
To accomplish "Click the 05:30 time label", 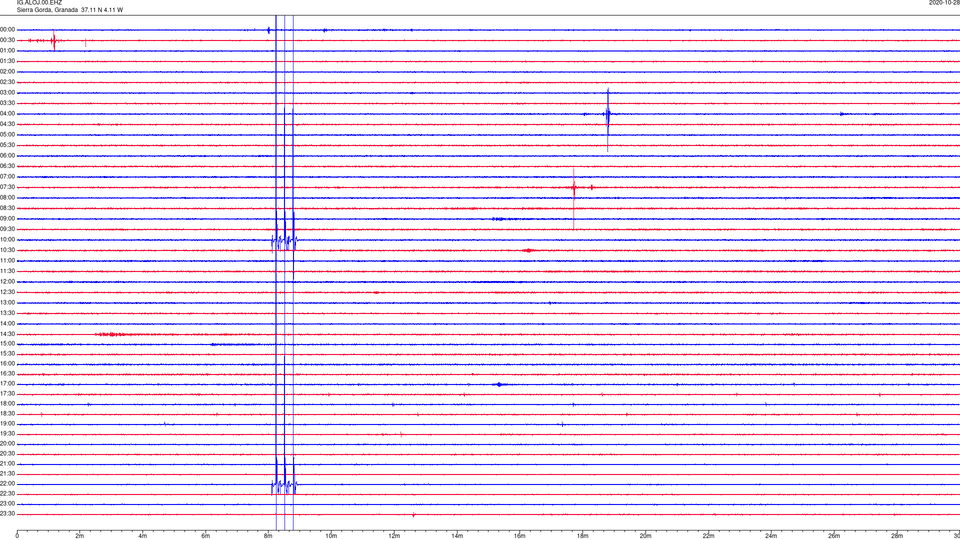I will (8, 145).
